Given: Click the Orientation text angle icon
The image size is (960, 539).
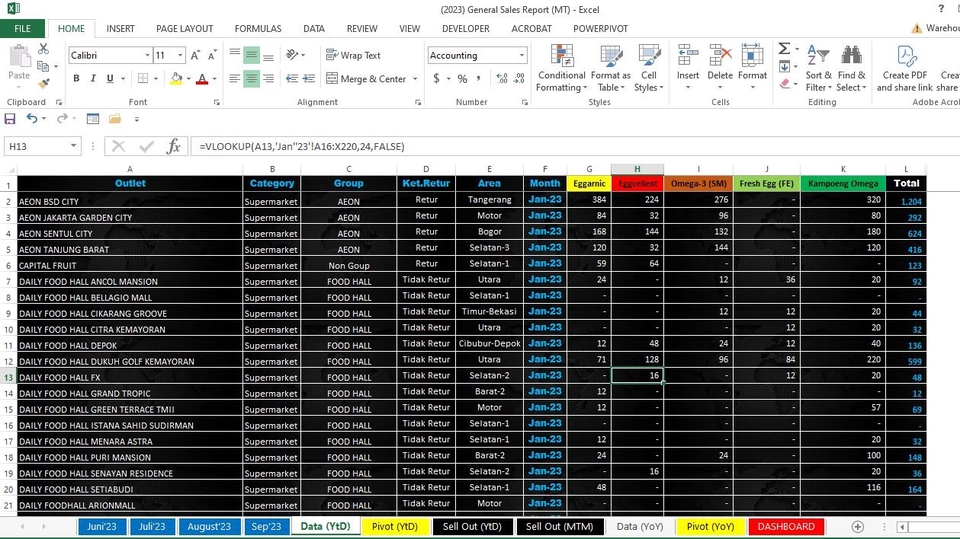Looking at the screenshot, I should (292, 55).
